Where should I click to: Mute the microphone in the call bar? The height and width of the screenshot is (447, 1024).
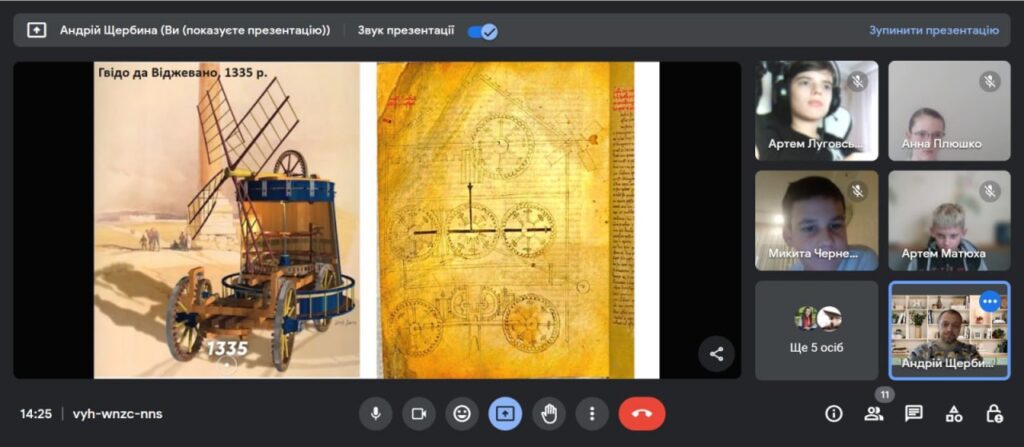coord(376,413)
